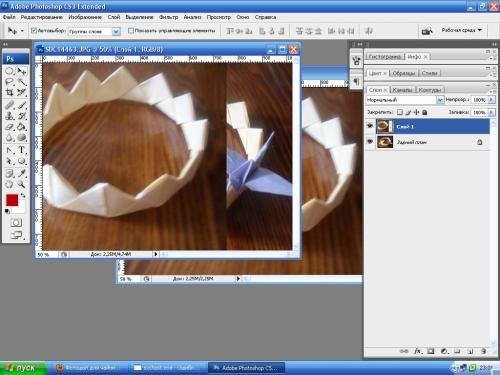500x375 pixels.
Task: Delete layer trash icon
Action: 484,351
